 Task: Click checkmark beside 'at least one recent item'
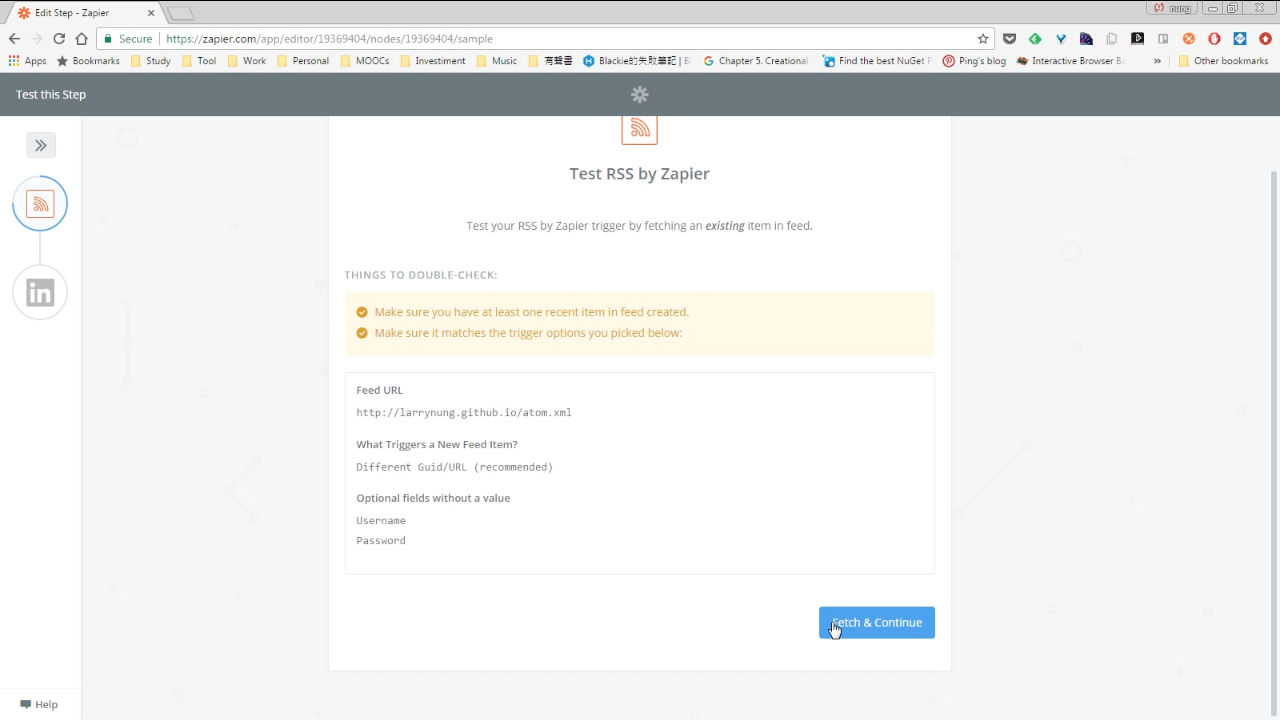(362, 312)
